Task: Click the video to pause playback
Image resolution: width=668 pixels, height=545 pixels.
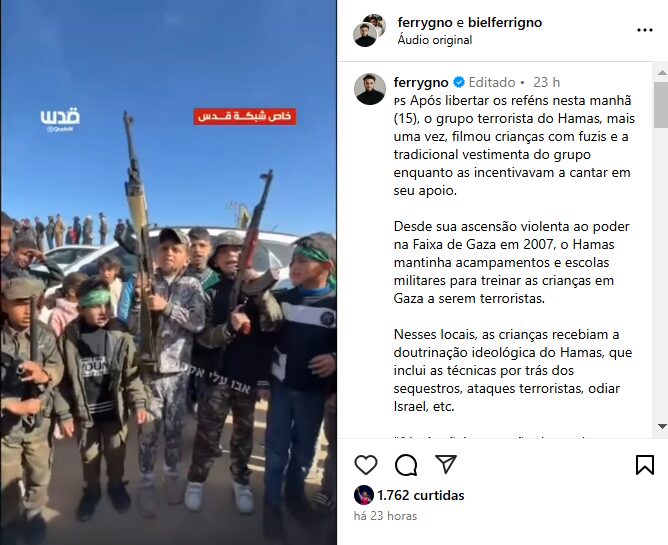Action: pyautogui.click(x=168, y=273)
